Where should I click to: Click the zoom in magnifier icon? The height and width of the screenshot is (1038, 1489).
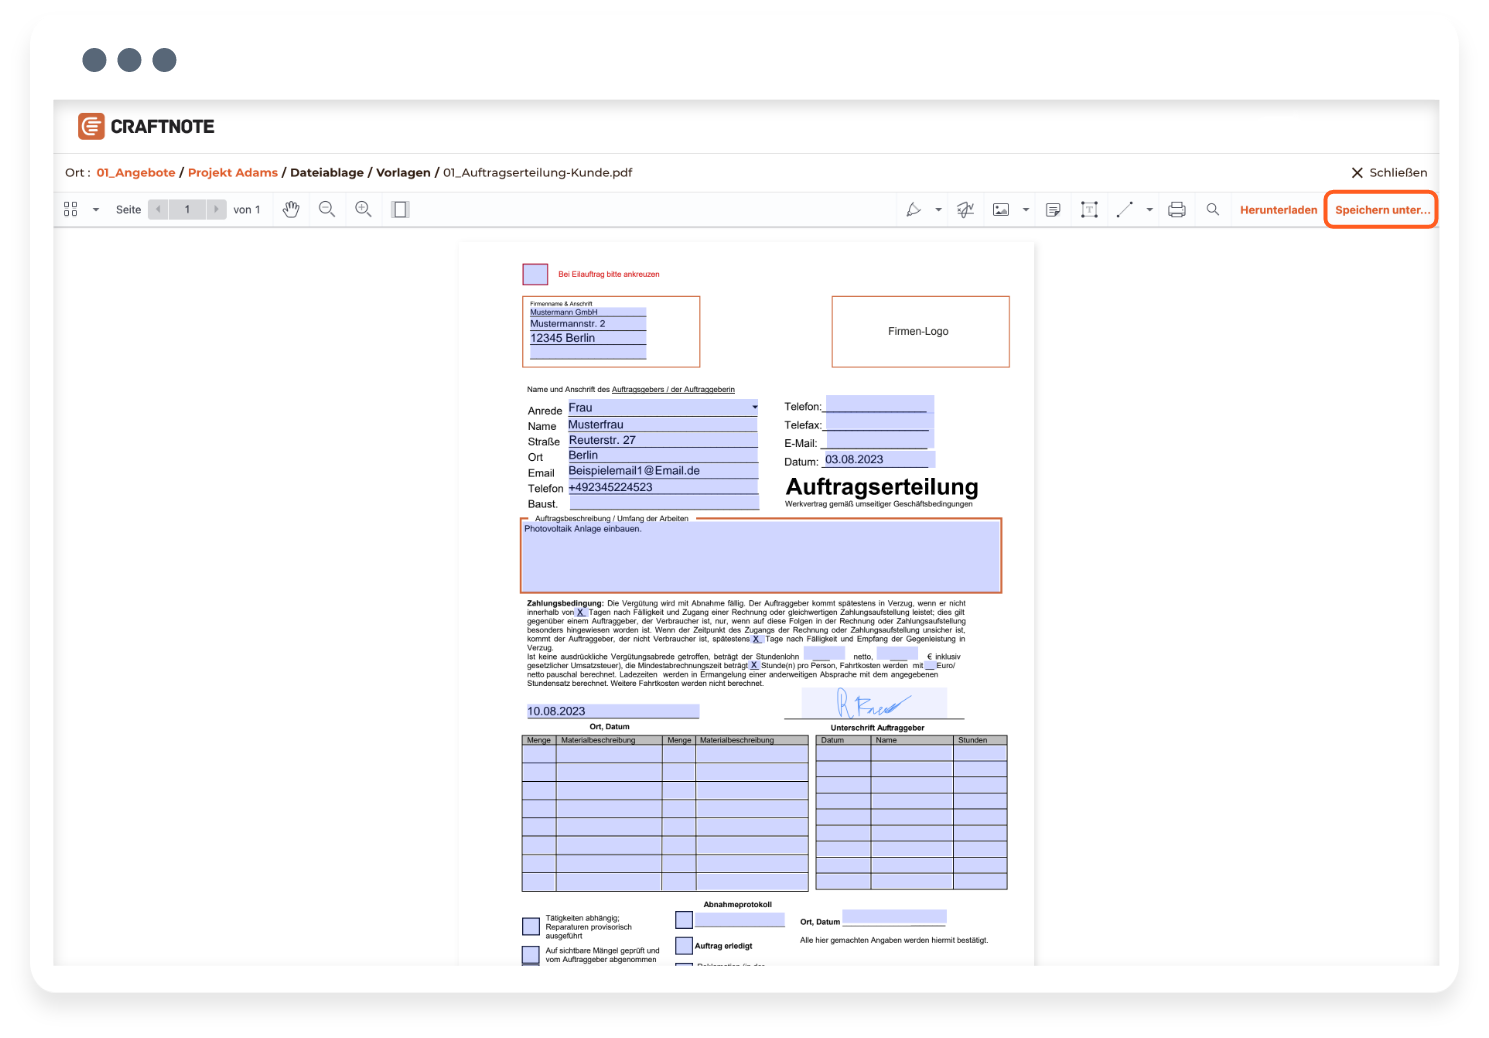[x=364, y=209]
